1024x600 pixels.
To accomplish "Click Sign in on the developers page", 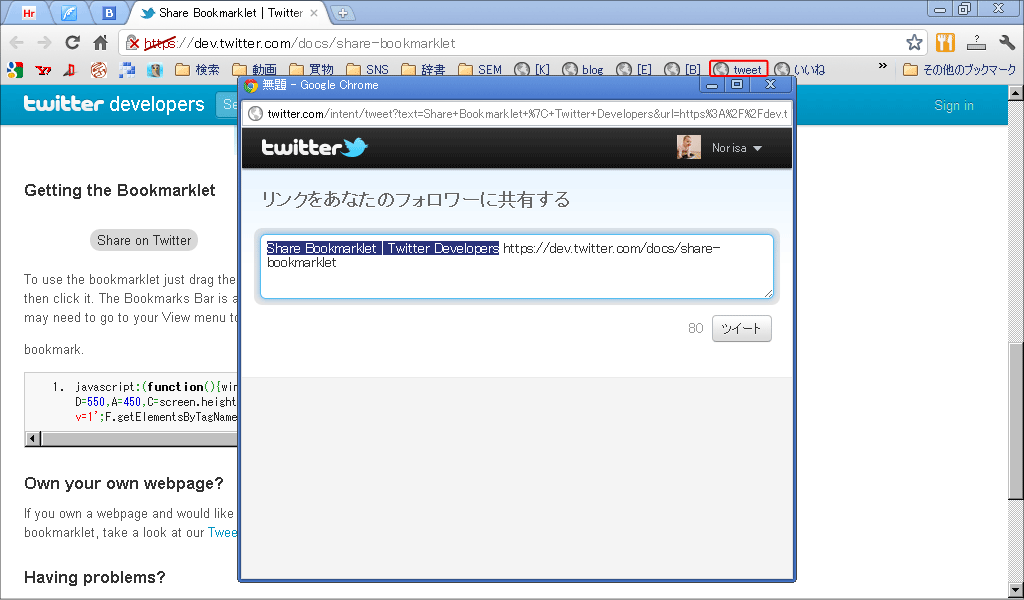I will tap(953, 105).
